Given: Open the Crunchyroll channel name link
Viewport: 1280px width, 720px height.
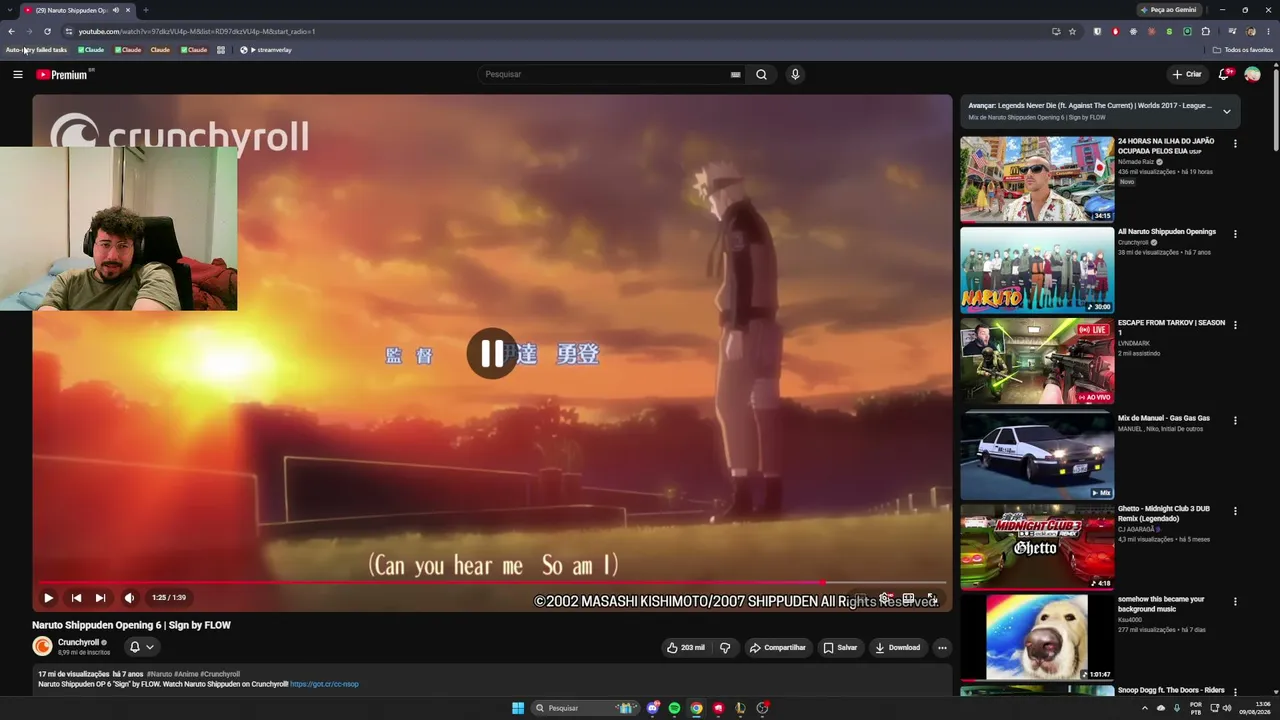Looking at the screenshot, I should [x=78, y=642].
